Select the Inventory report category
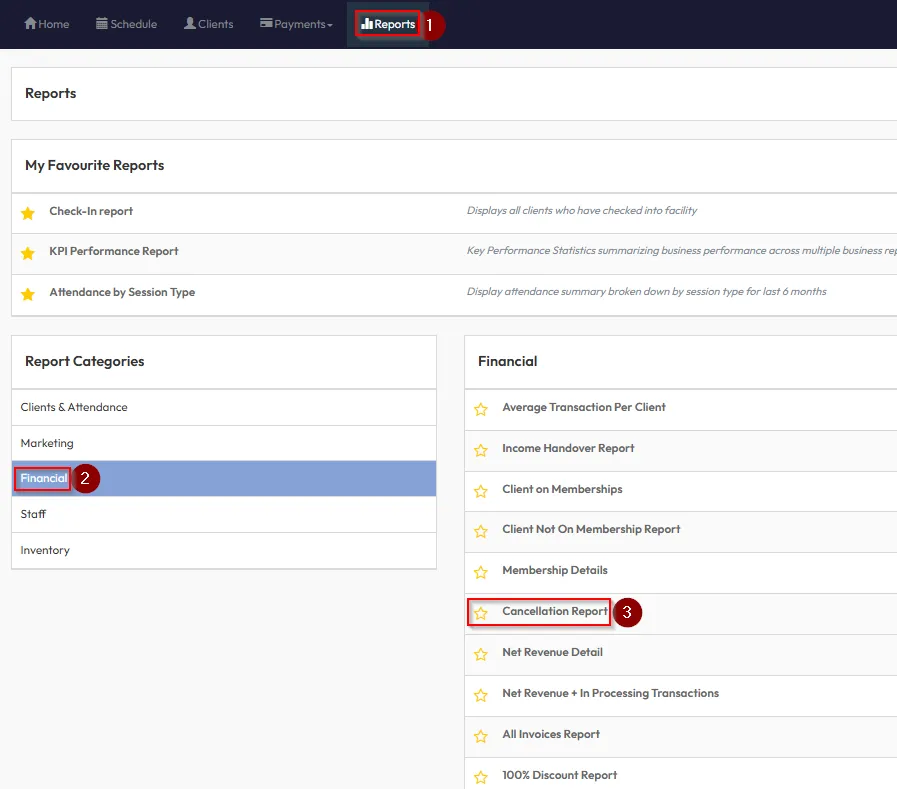Screen dimensions: 897x789 coord(45,550)
